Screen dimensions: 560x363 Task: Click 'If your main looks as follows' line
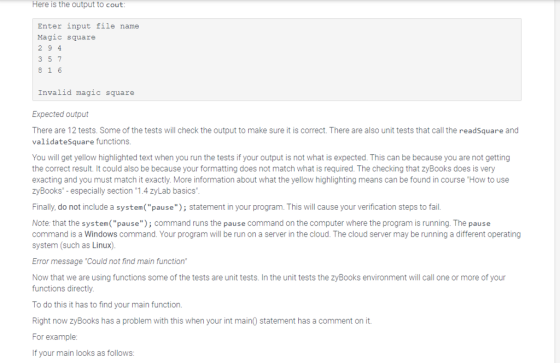[x=83, y=353]
